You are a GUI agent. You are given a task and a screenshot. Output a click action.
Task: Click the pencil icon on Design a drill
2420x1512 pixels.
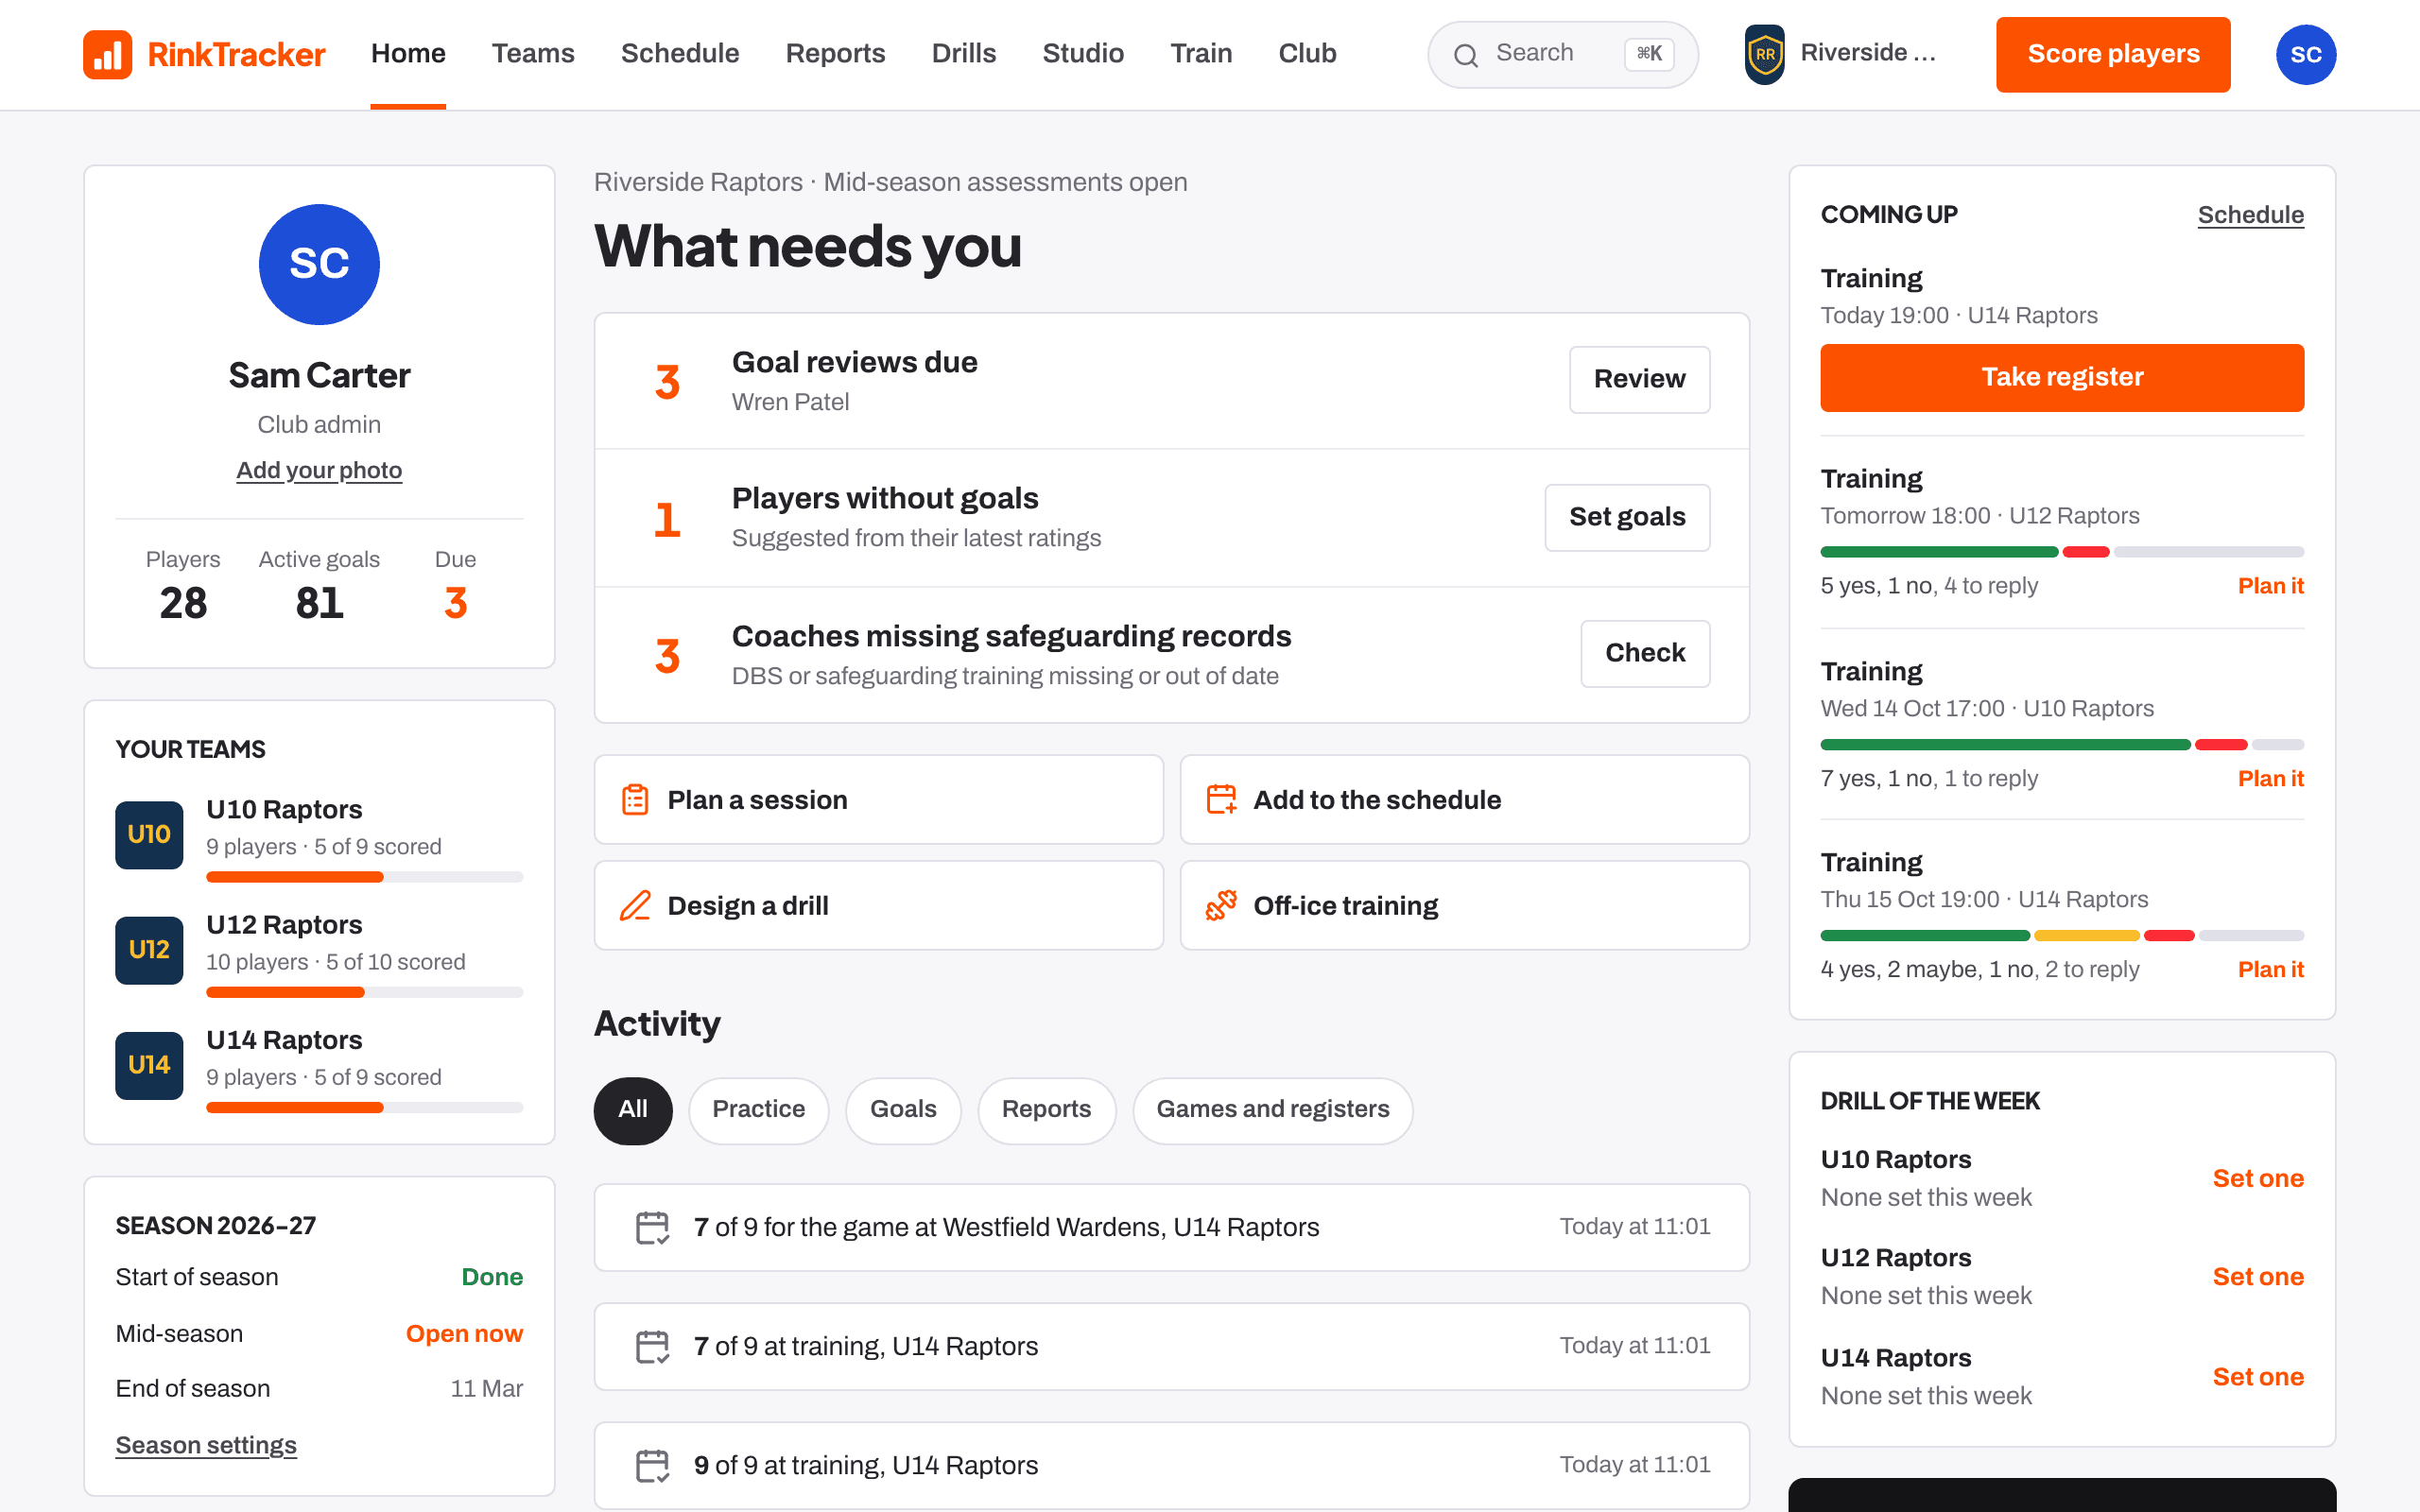pos(635,905)
